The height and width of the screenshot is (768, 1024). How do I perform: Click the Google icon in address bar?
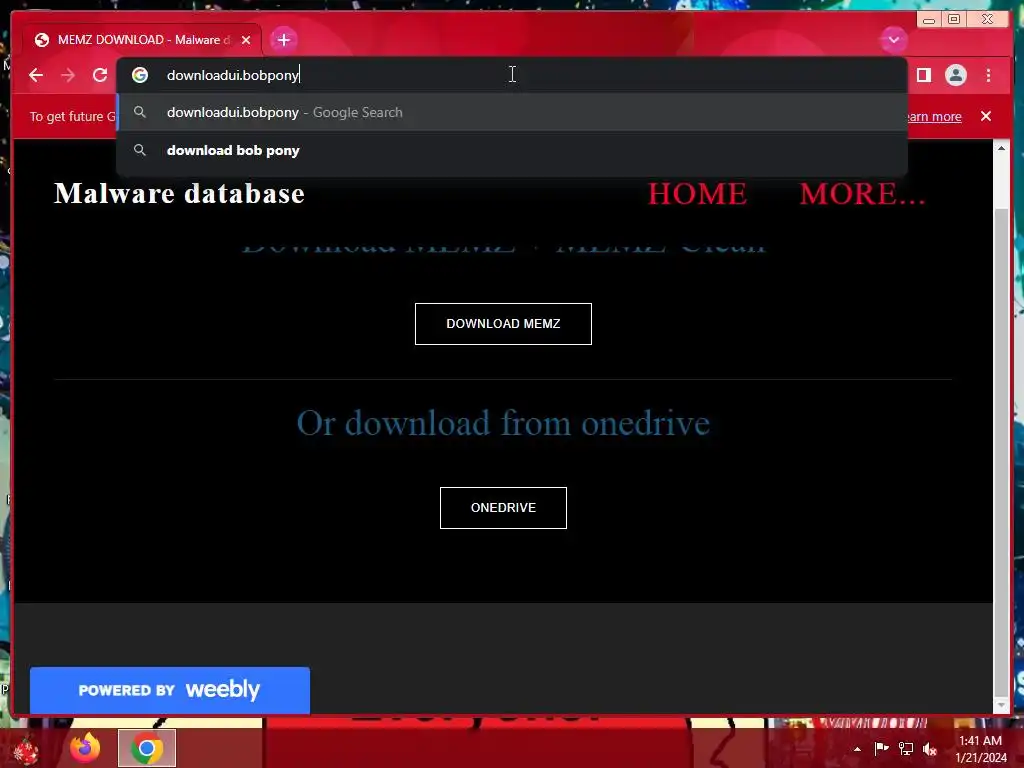pos(140,75)
